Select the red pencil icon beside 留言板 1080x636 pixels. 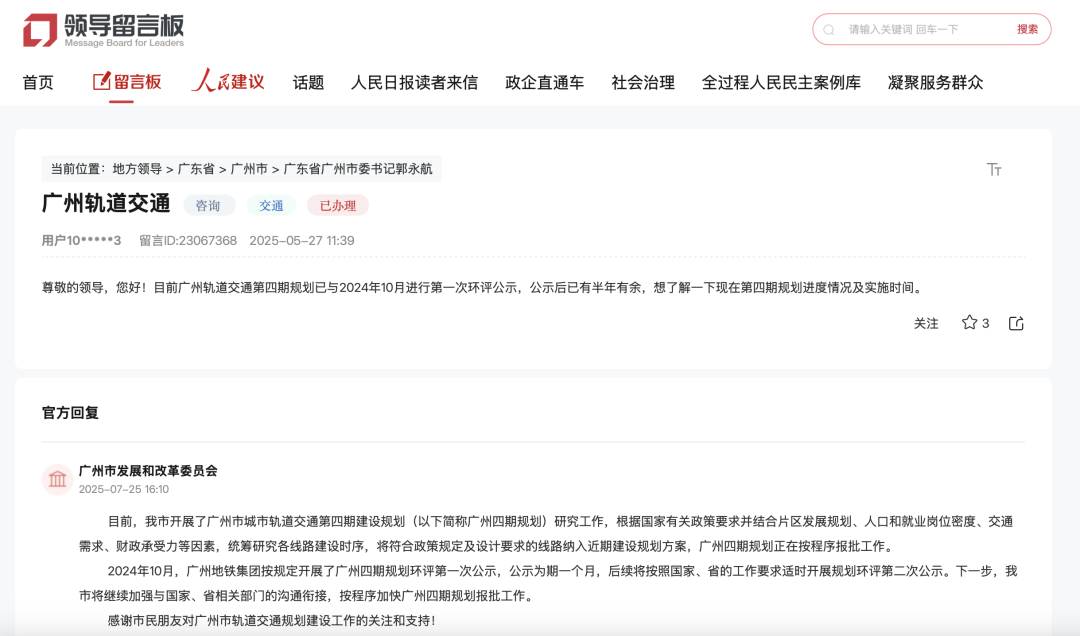100,82
